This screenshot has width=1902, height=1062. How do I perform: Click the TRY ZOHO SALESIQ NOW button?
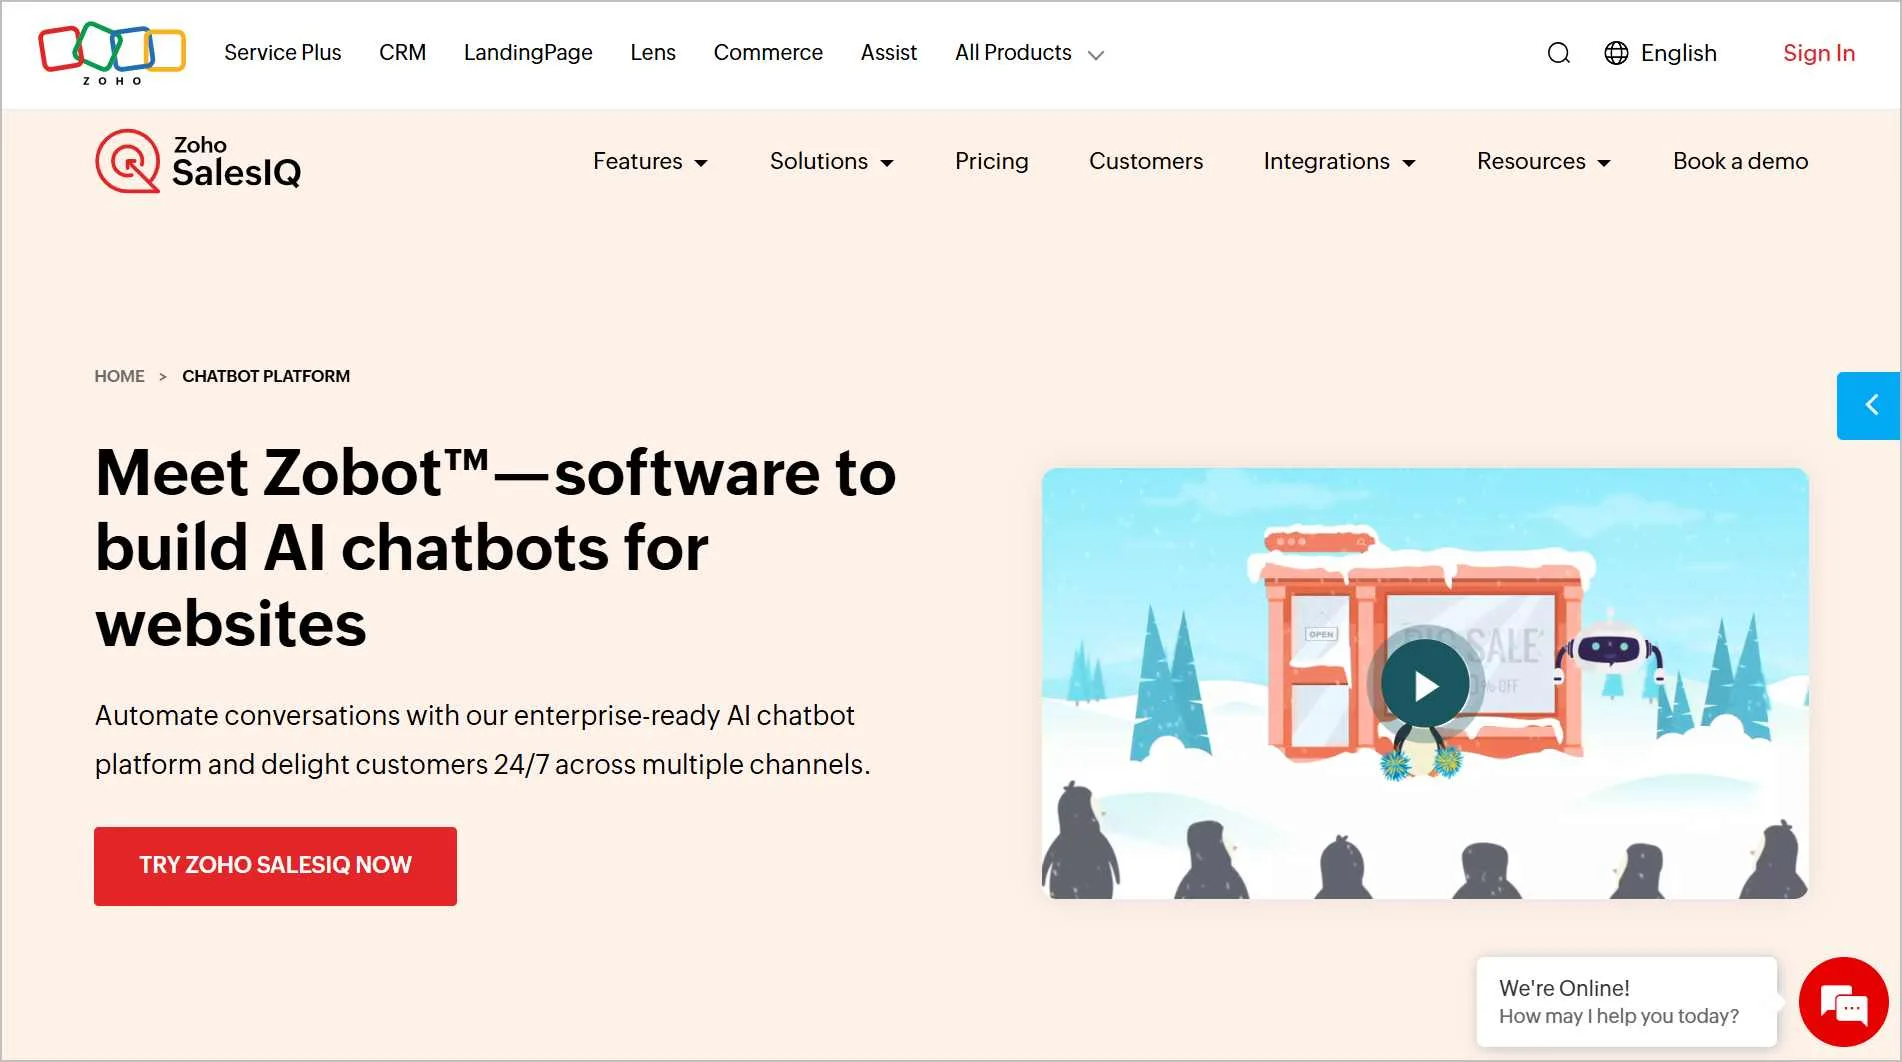pyautogui.click(x=275, y=866)
